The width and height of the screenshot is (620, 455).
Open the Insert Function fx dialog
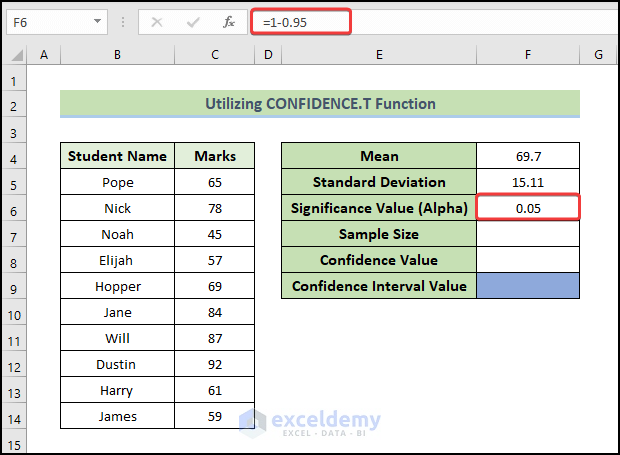[x=228, y=21]
